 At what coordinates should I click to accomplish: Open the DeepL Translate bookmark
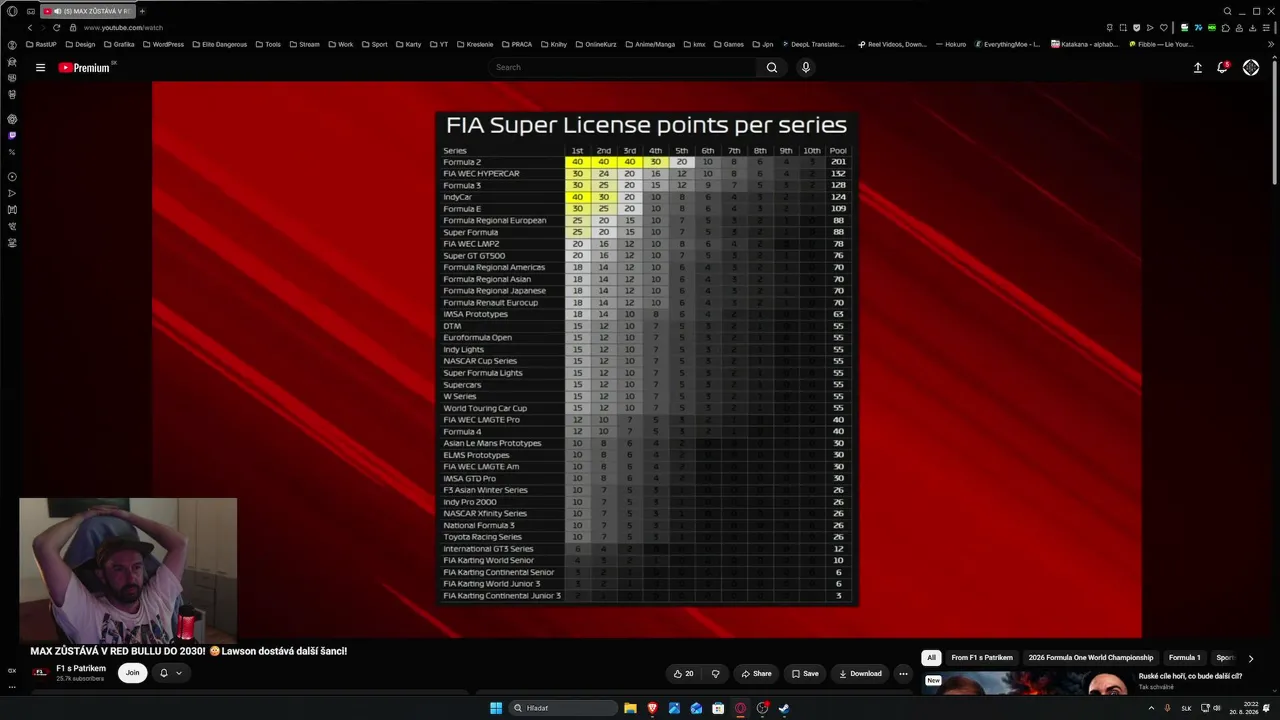point(812,44)
